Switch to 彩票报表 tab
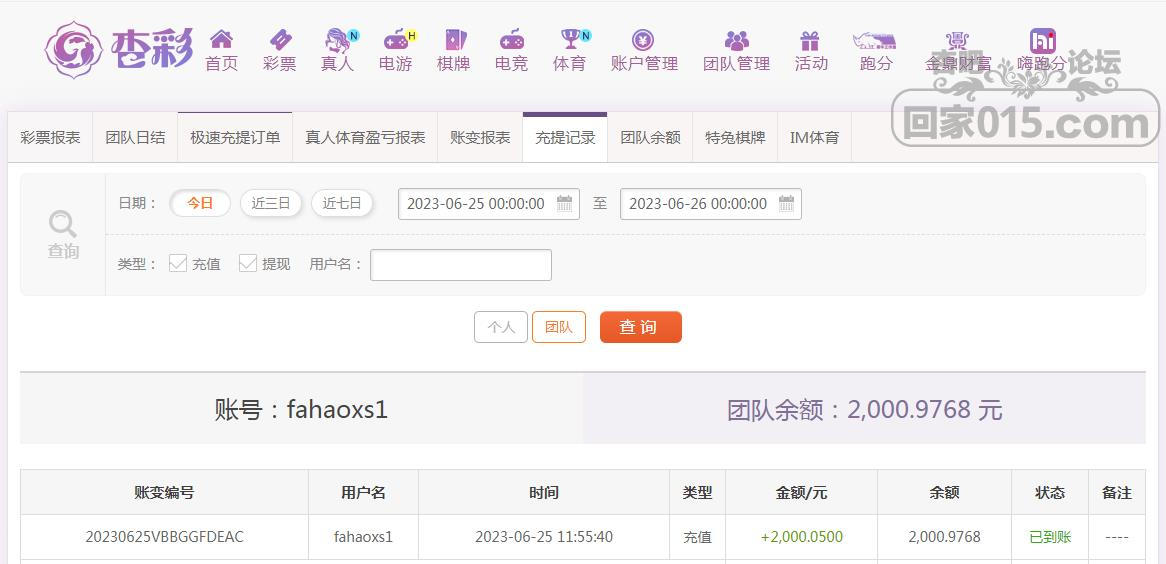This screenshot has width=1166, height=564. [51, 138]
